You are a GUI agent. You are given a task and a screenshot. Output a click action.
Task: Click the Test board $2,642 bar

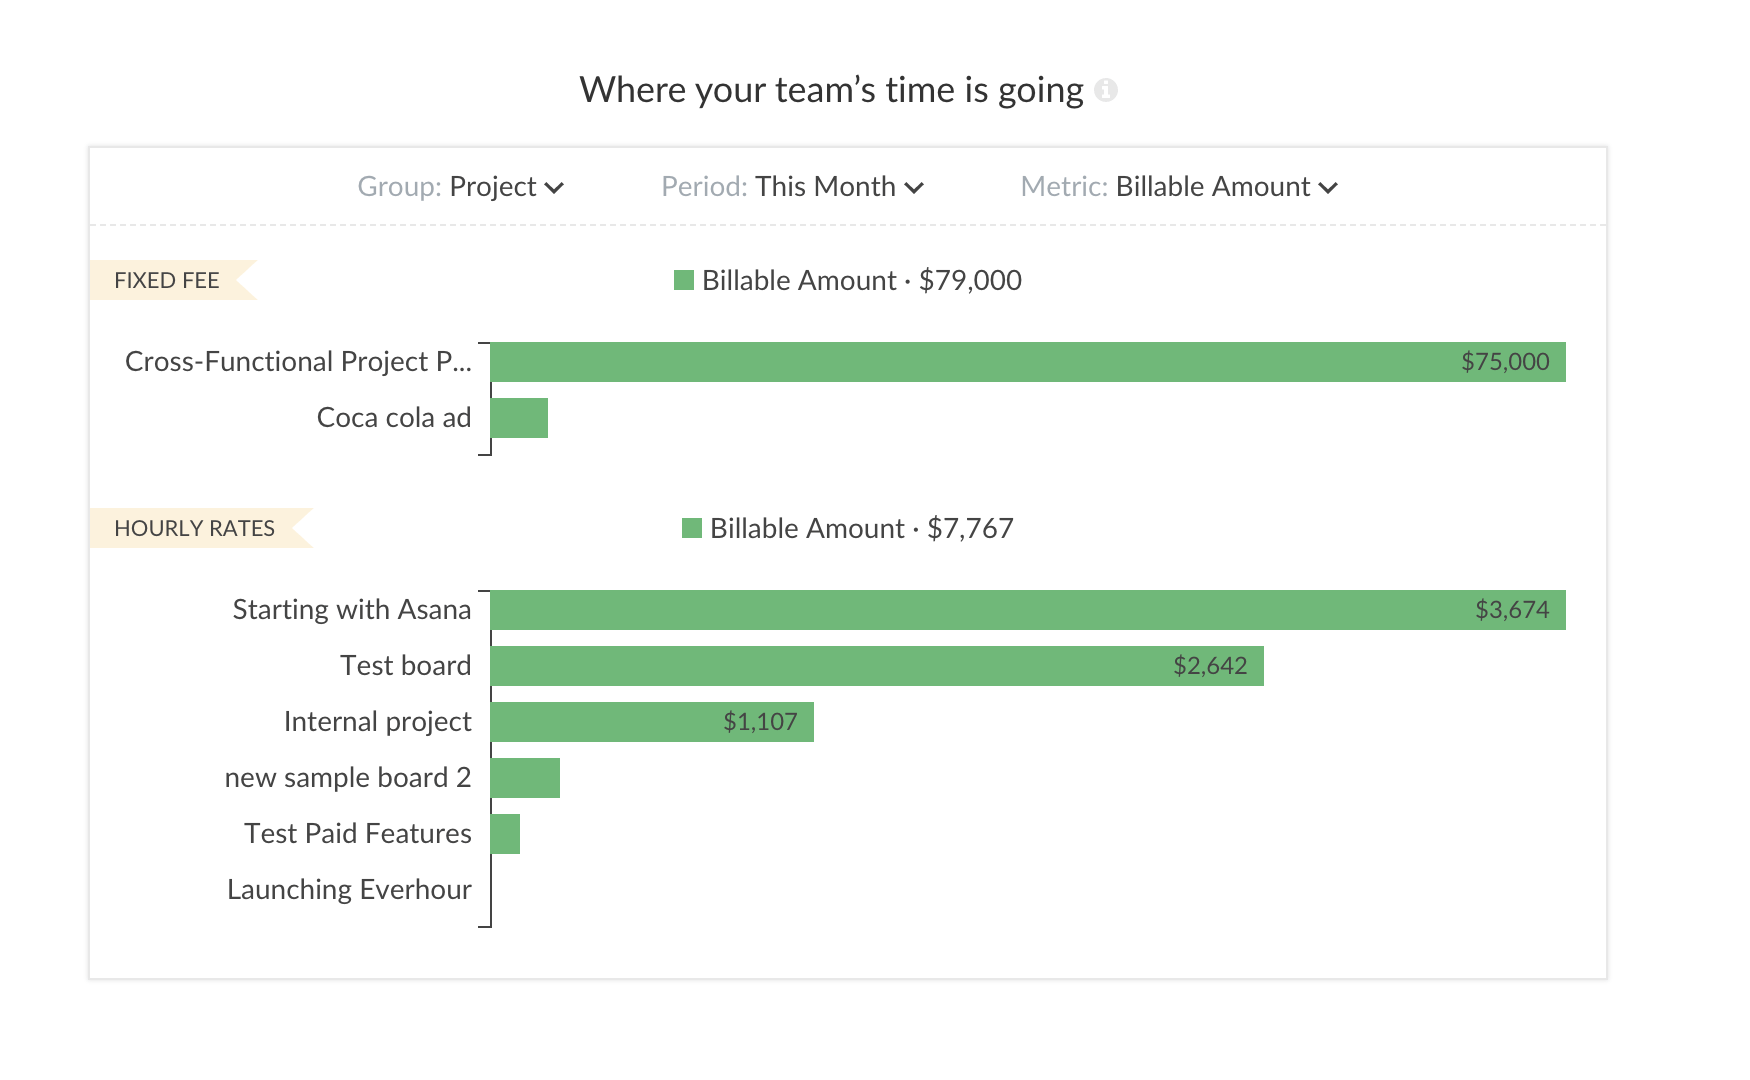(876, 666)
